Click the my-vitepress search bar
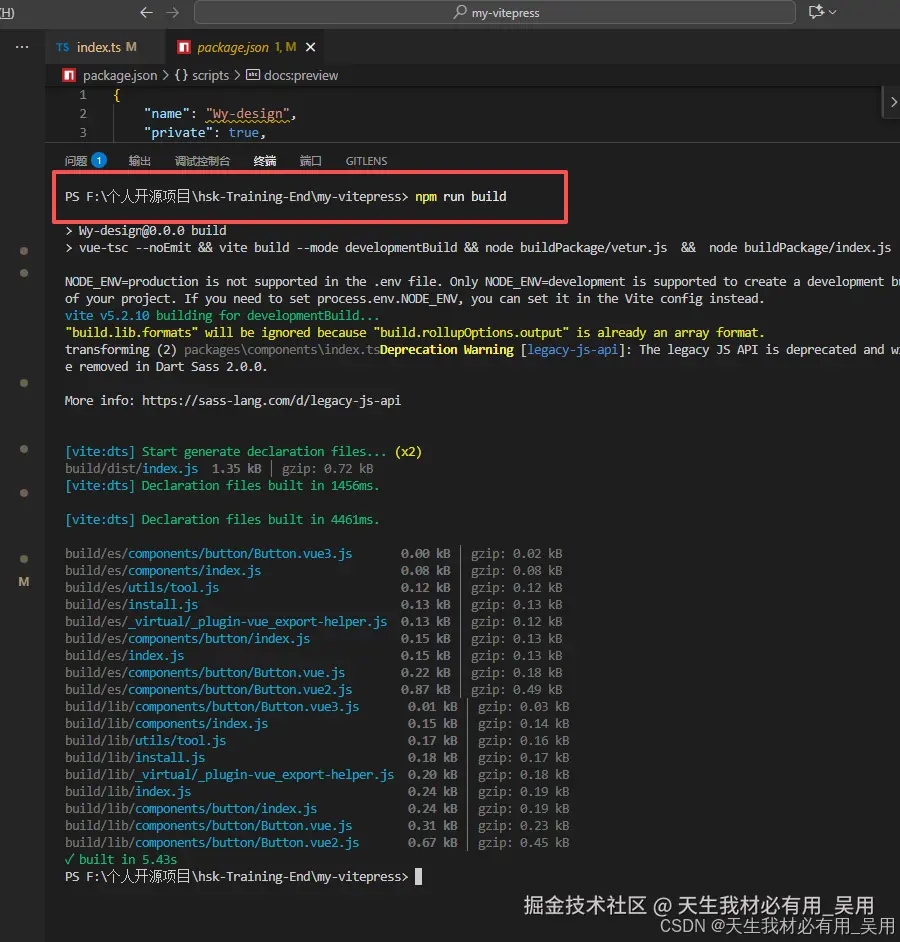This screenshot has width=900, height=942. point(495,13)
